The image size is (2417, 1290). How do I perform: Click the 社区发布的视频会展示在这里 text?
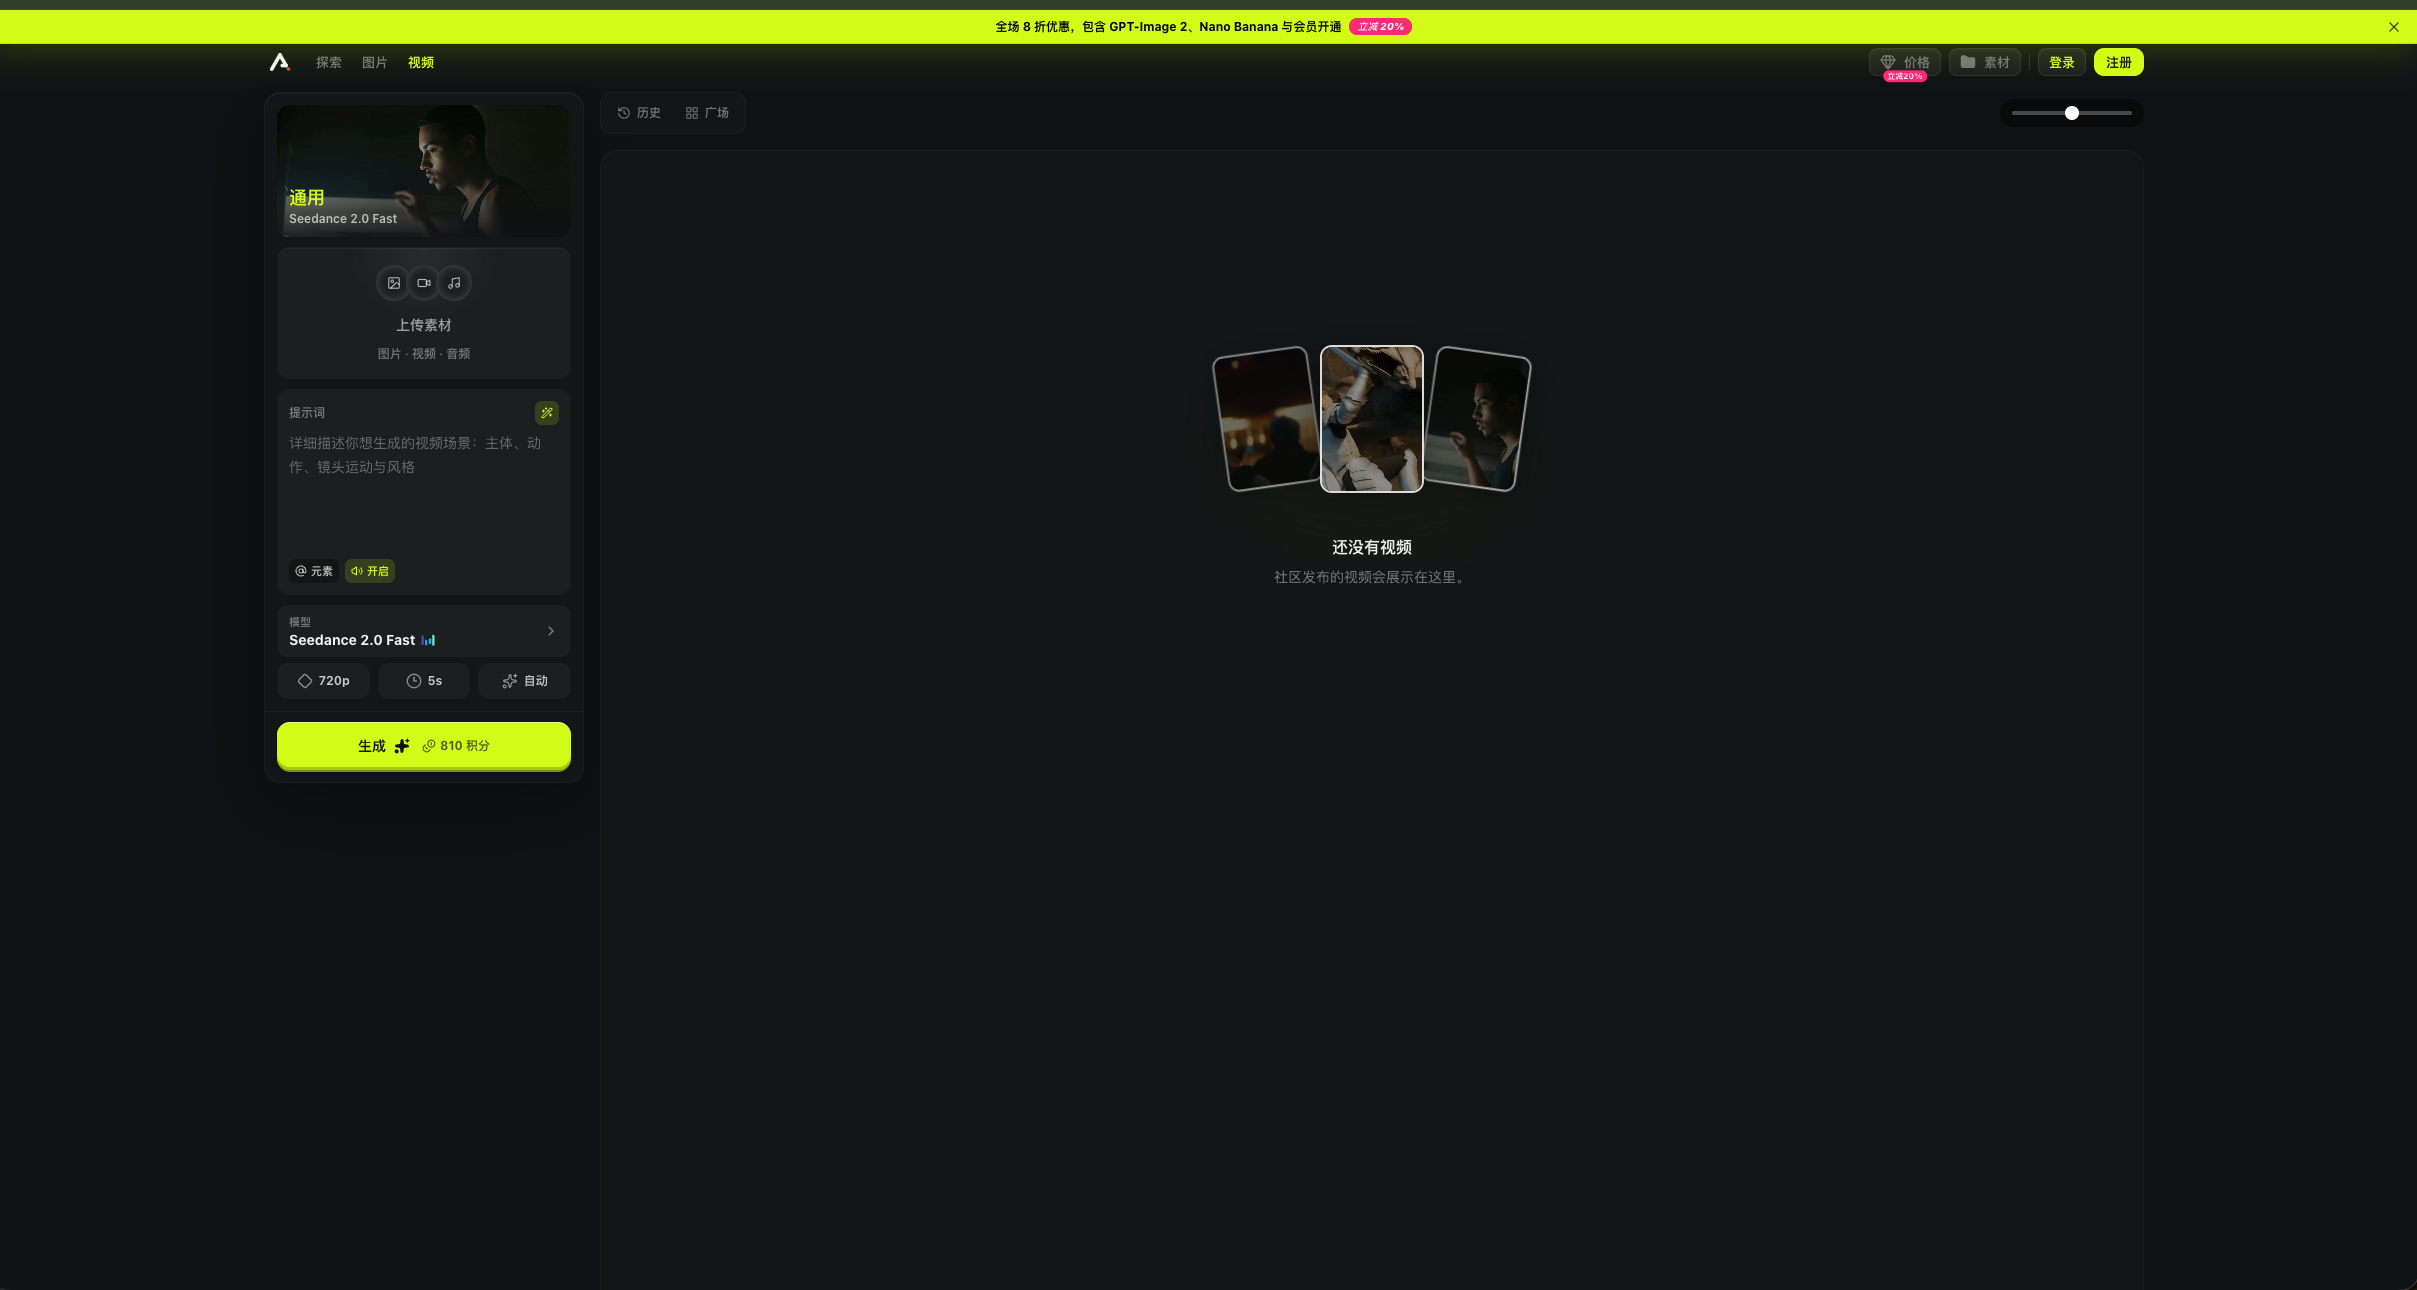pyautogui.click(x=1372, y=577)
